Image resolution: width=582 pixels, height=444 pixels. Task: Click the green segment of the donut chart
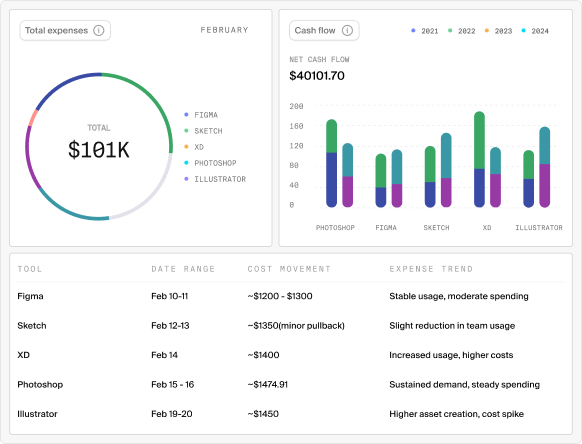(150, 97)
